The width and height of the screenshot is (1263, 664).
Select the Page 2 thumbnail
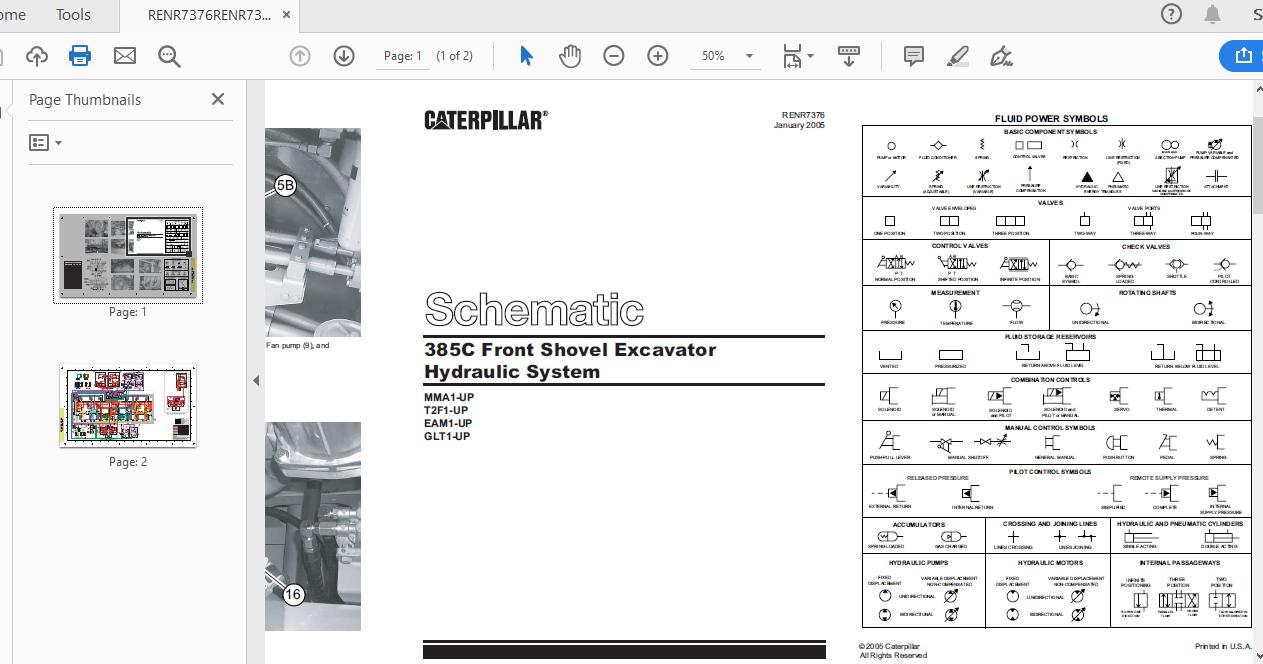(x=128, y=406)
